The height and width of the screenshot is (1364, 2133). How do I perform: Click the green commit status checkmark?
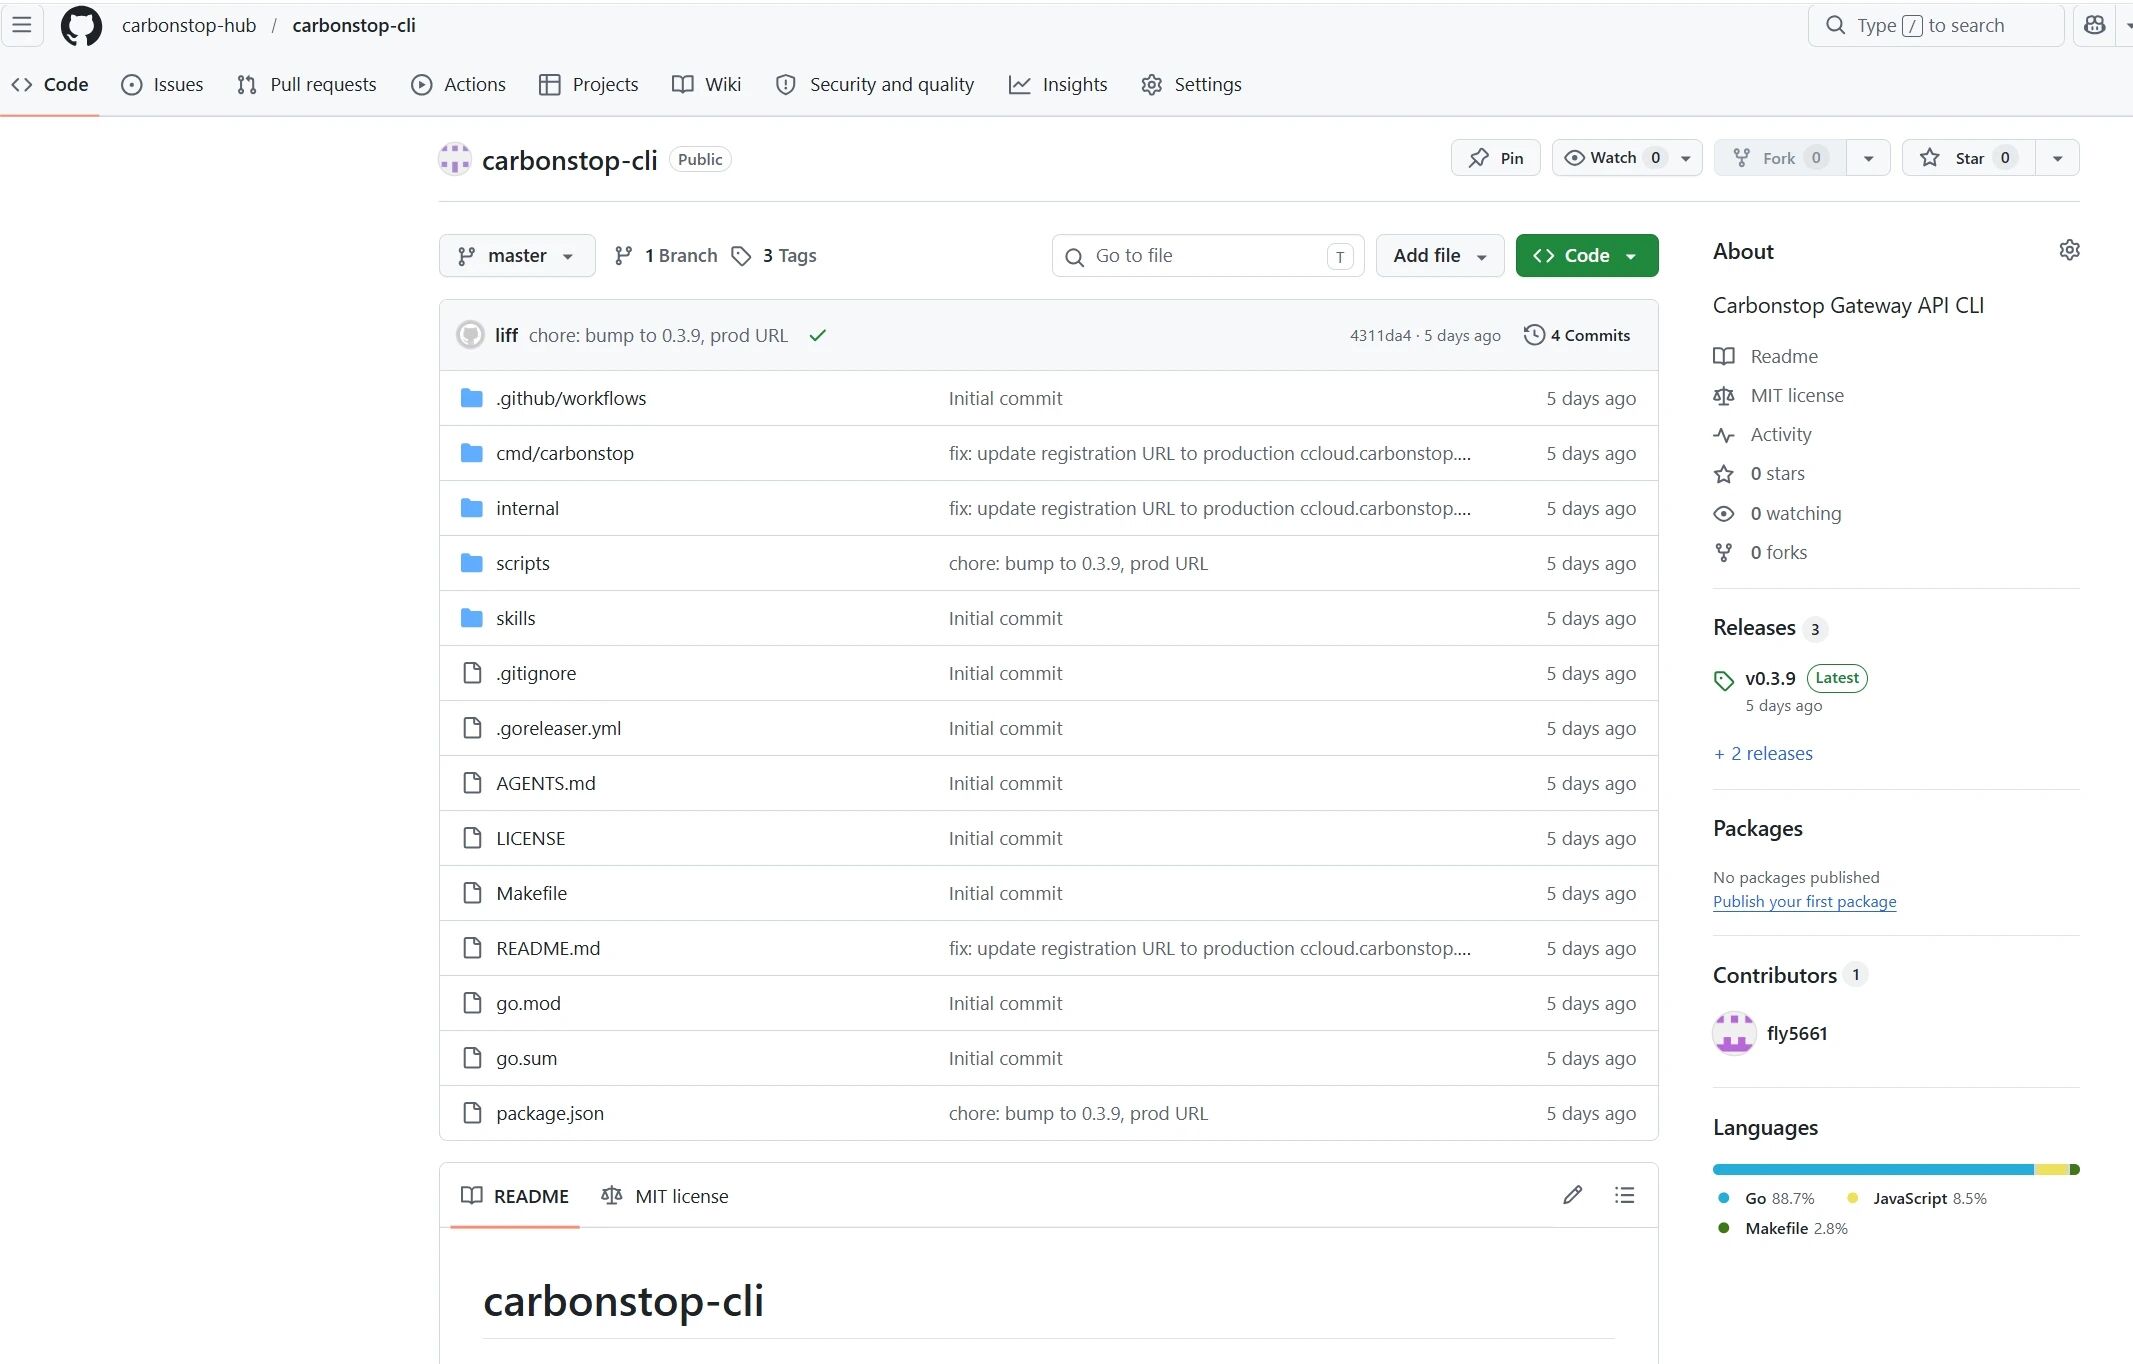818,335
